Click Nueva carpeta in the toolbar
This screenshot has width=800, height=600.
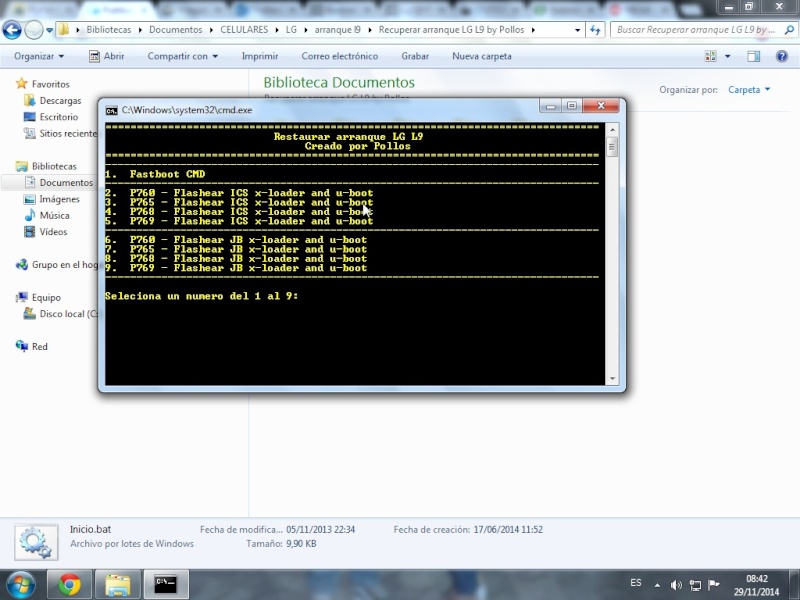[x=482, y=56]
